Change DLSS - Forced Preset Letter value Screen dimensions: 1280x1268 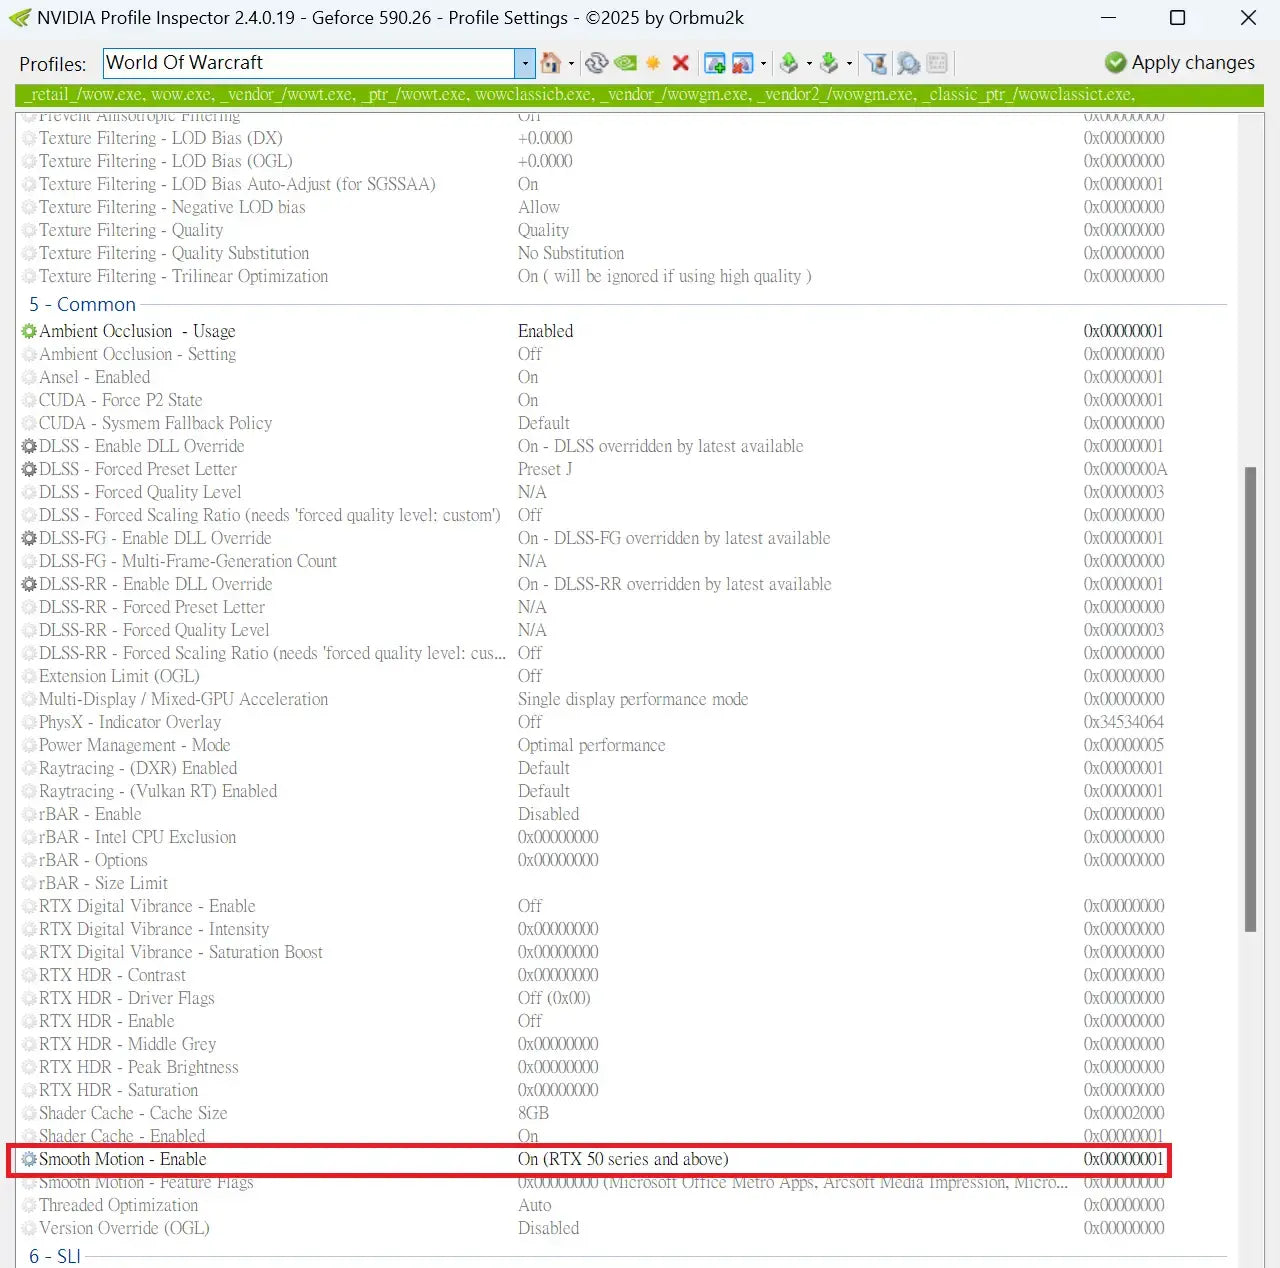coord(546,469)
